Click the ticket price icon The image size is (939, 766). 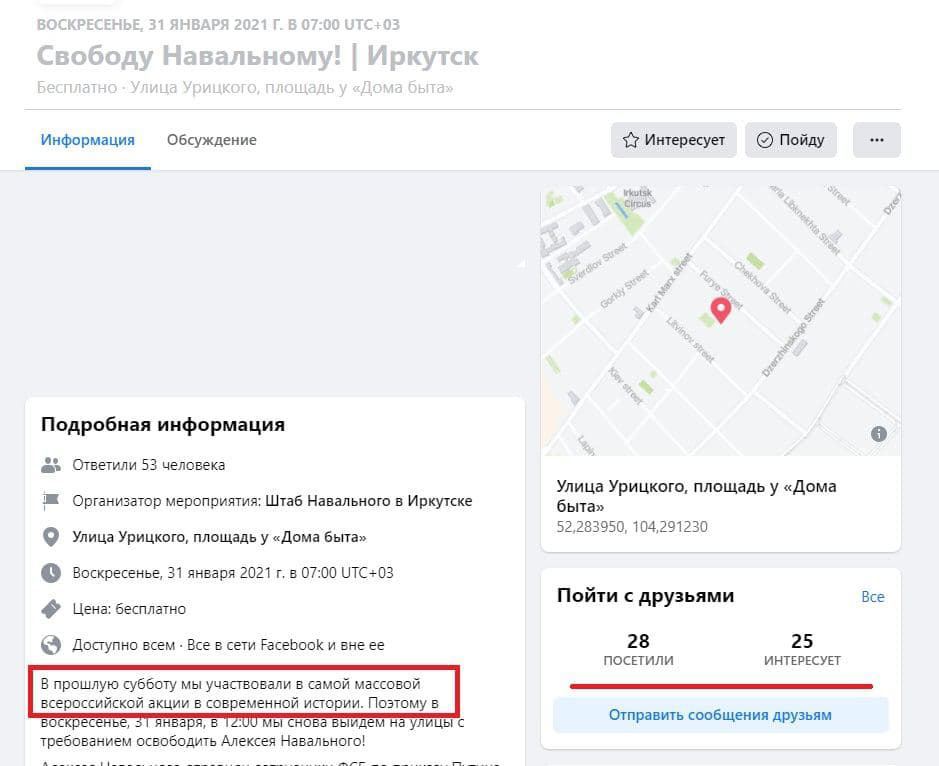tap(51, 608)
